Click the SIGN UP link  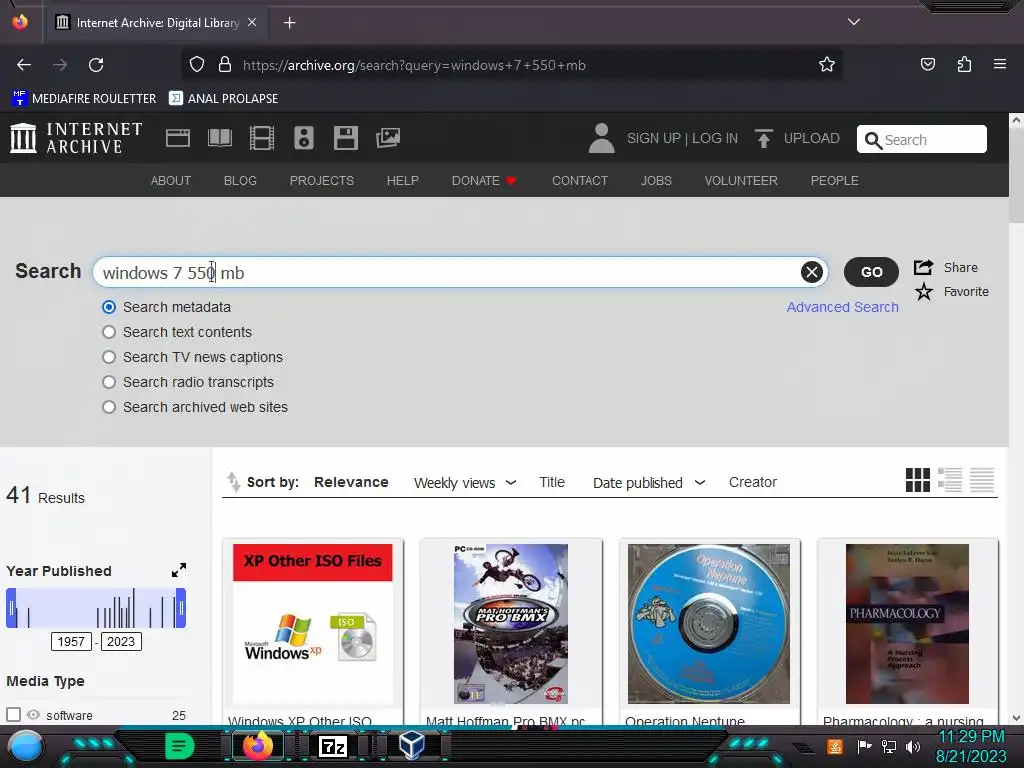[653, 138]
